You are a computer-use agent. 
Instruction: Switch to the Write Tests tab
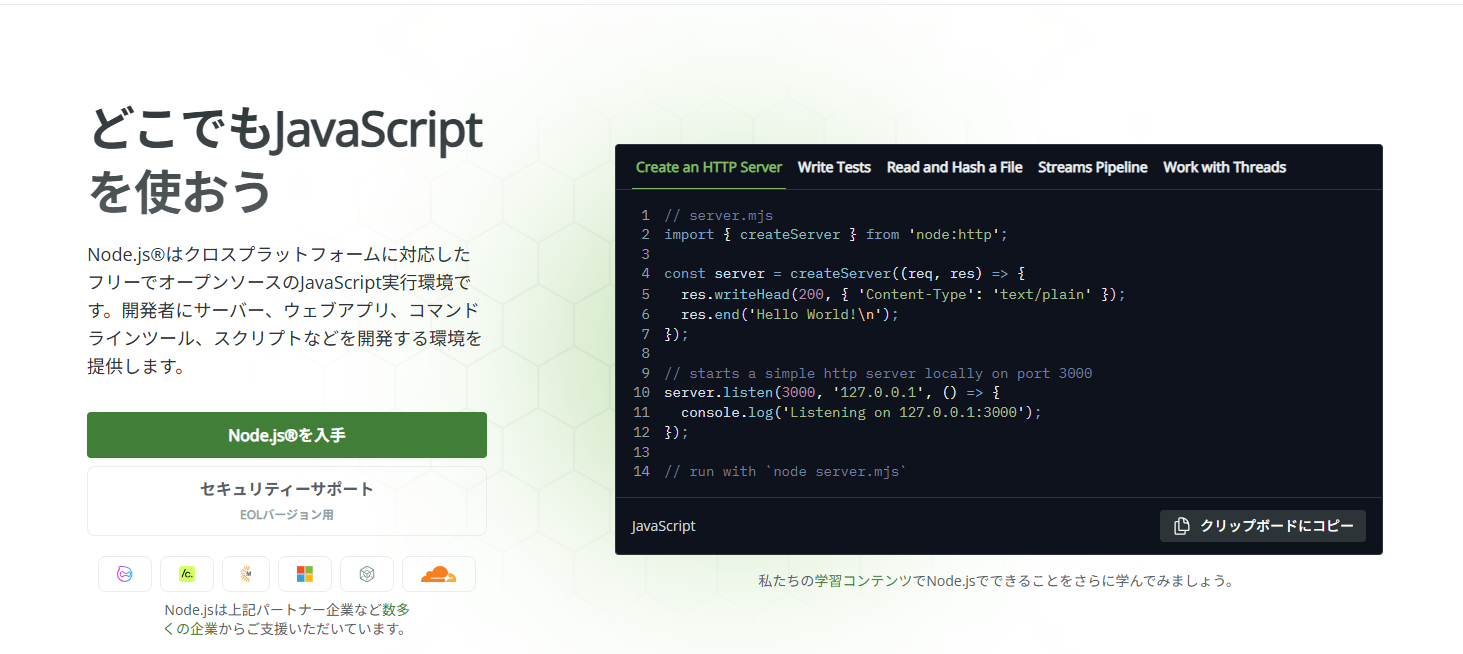click(834, 167)
